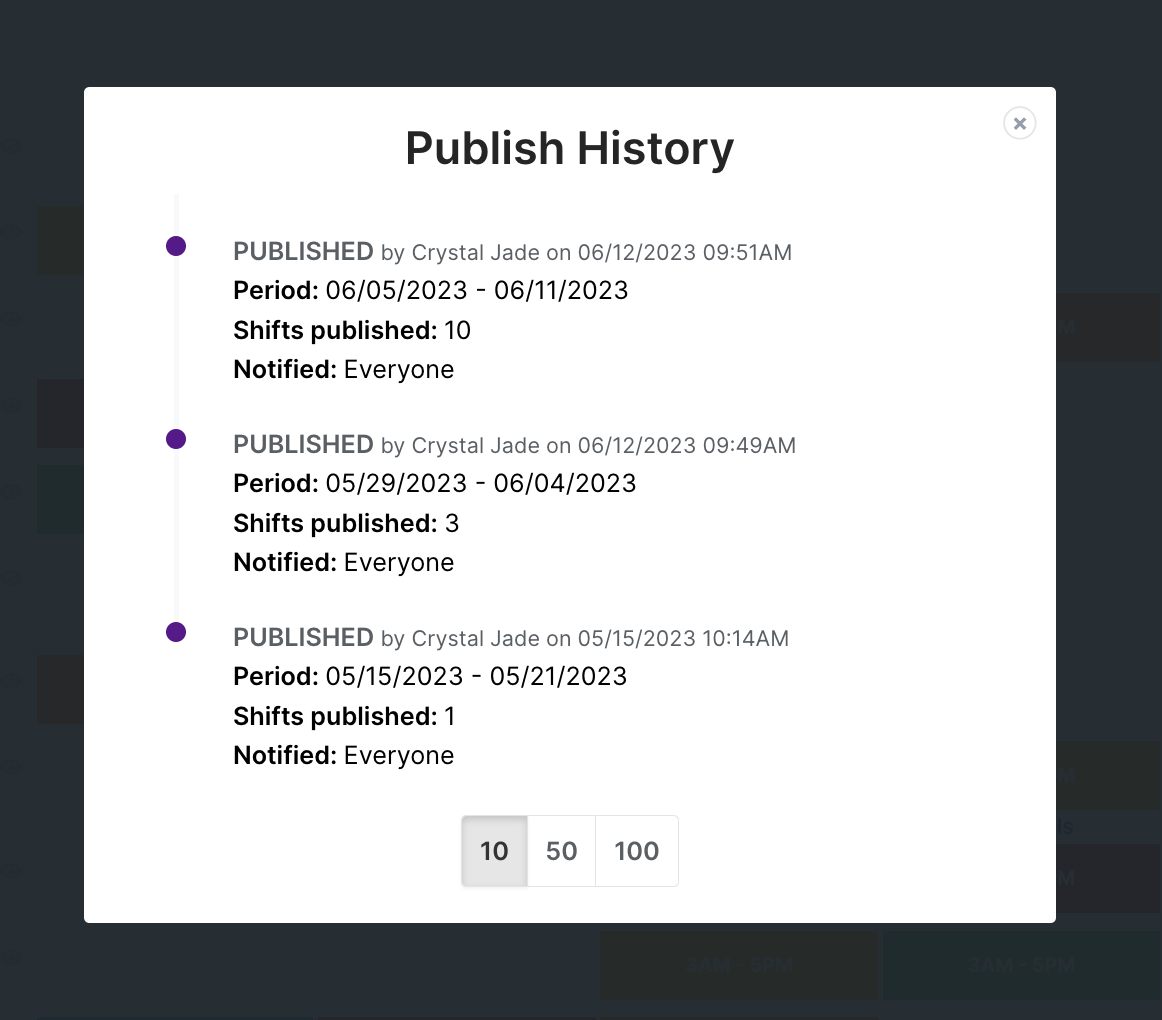Image resolution: width=1162 pixels, height=1020 pixels.
Task: Switch page size to 50
Action: click(x=561, y=851)
